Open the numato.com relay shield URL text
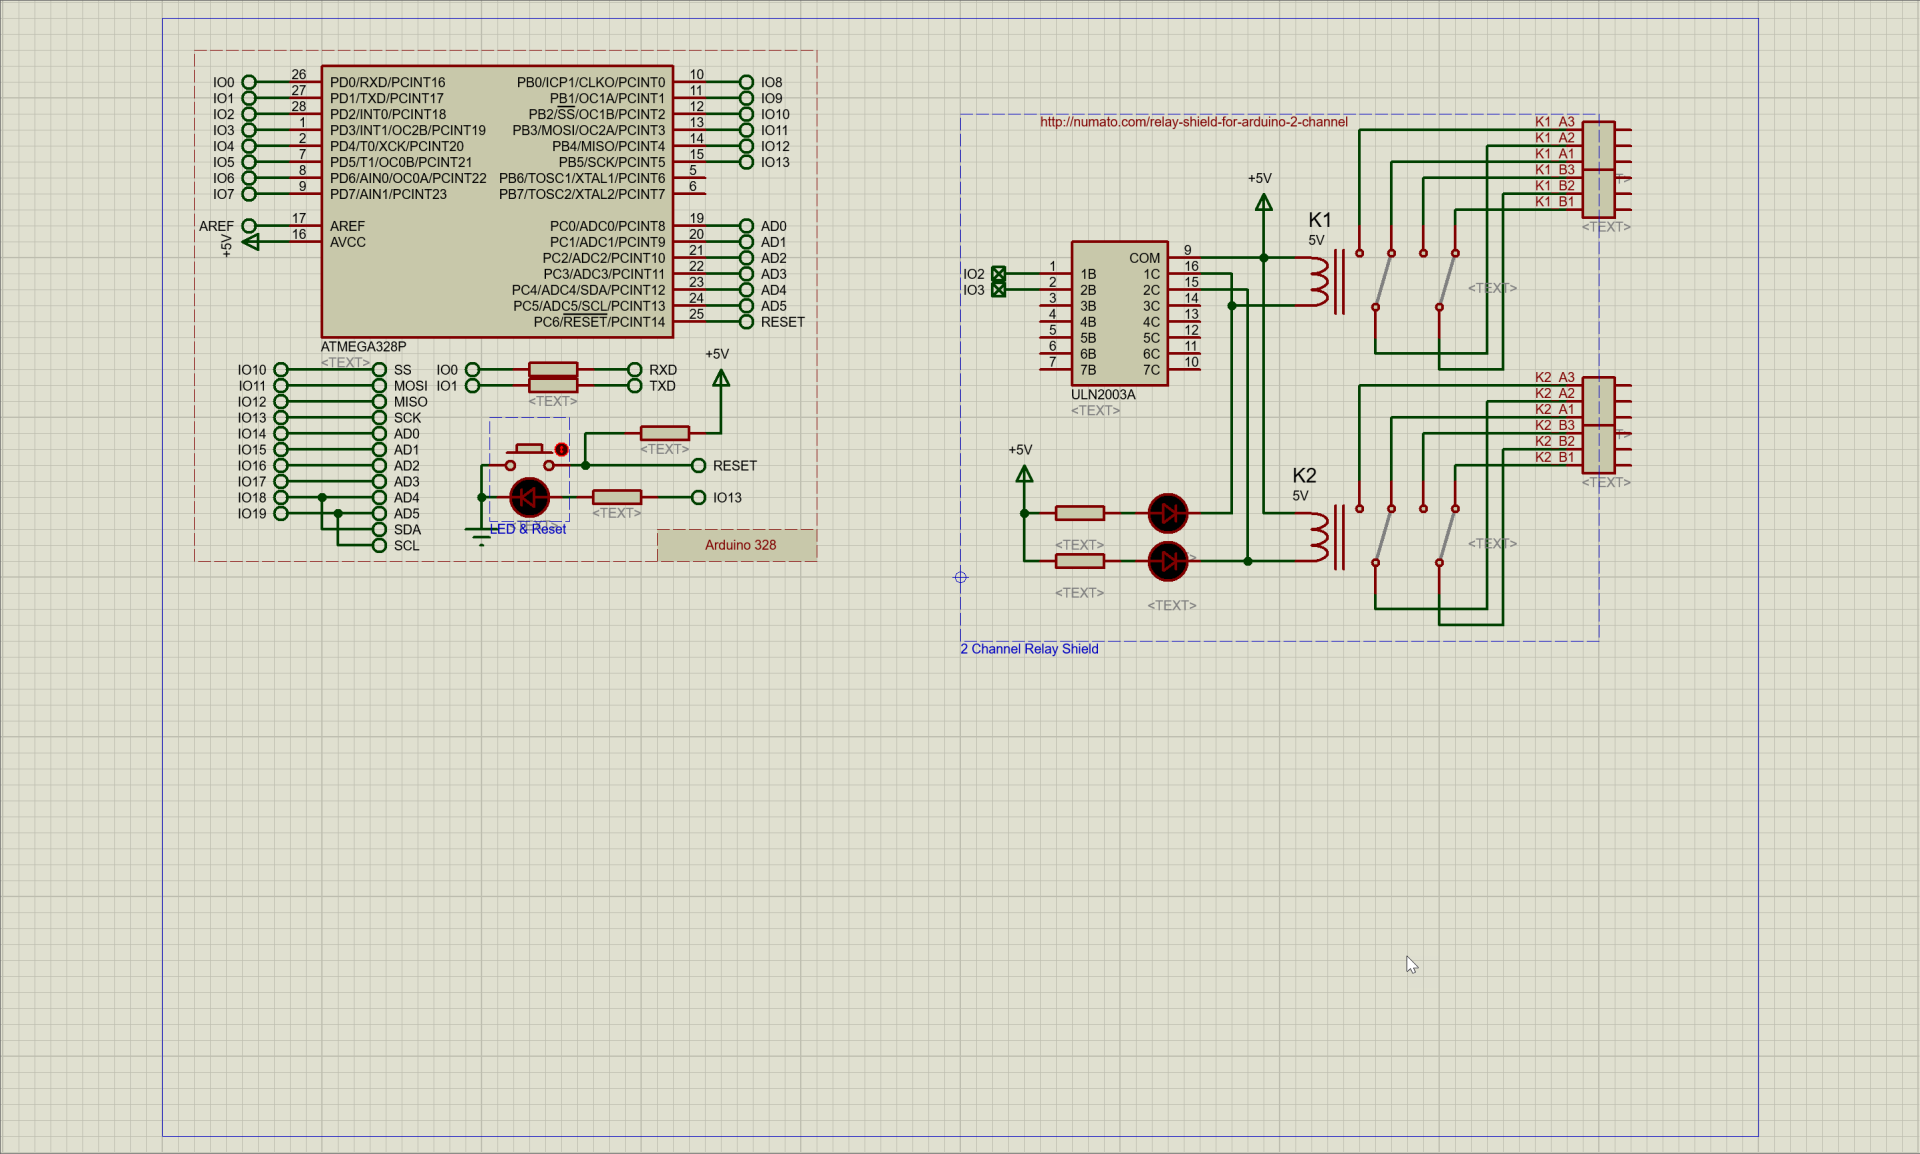This screenshot has height=1154, width=1920. (1193, 122)
